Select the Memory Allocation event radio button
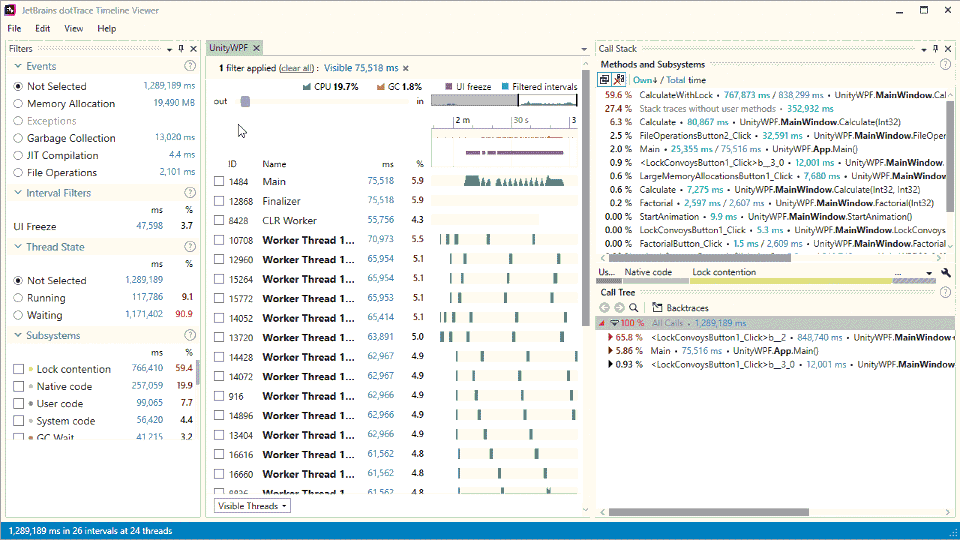The width and height of the screenshot is (960, 540). 18,104
